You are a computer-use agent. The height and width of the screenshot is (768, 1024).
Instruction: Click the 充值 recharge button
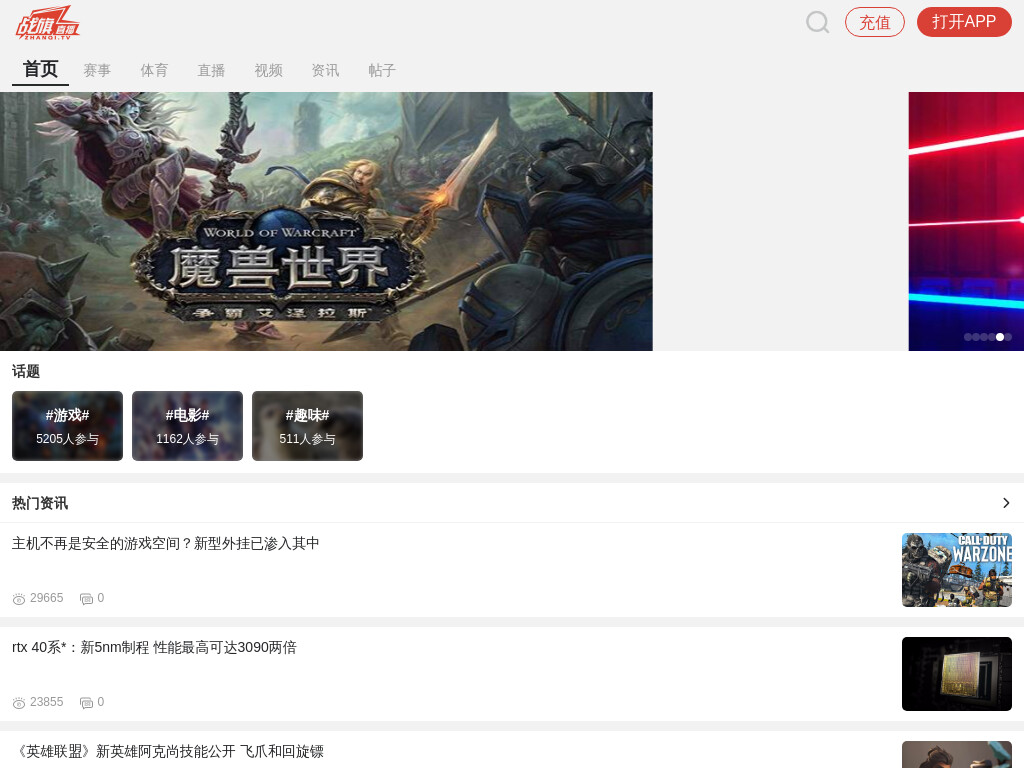coord(874,22)
